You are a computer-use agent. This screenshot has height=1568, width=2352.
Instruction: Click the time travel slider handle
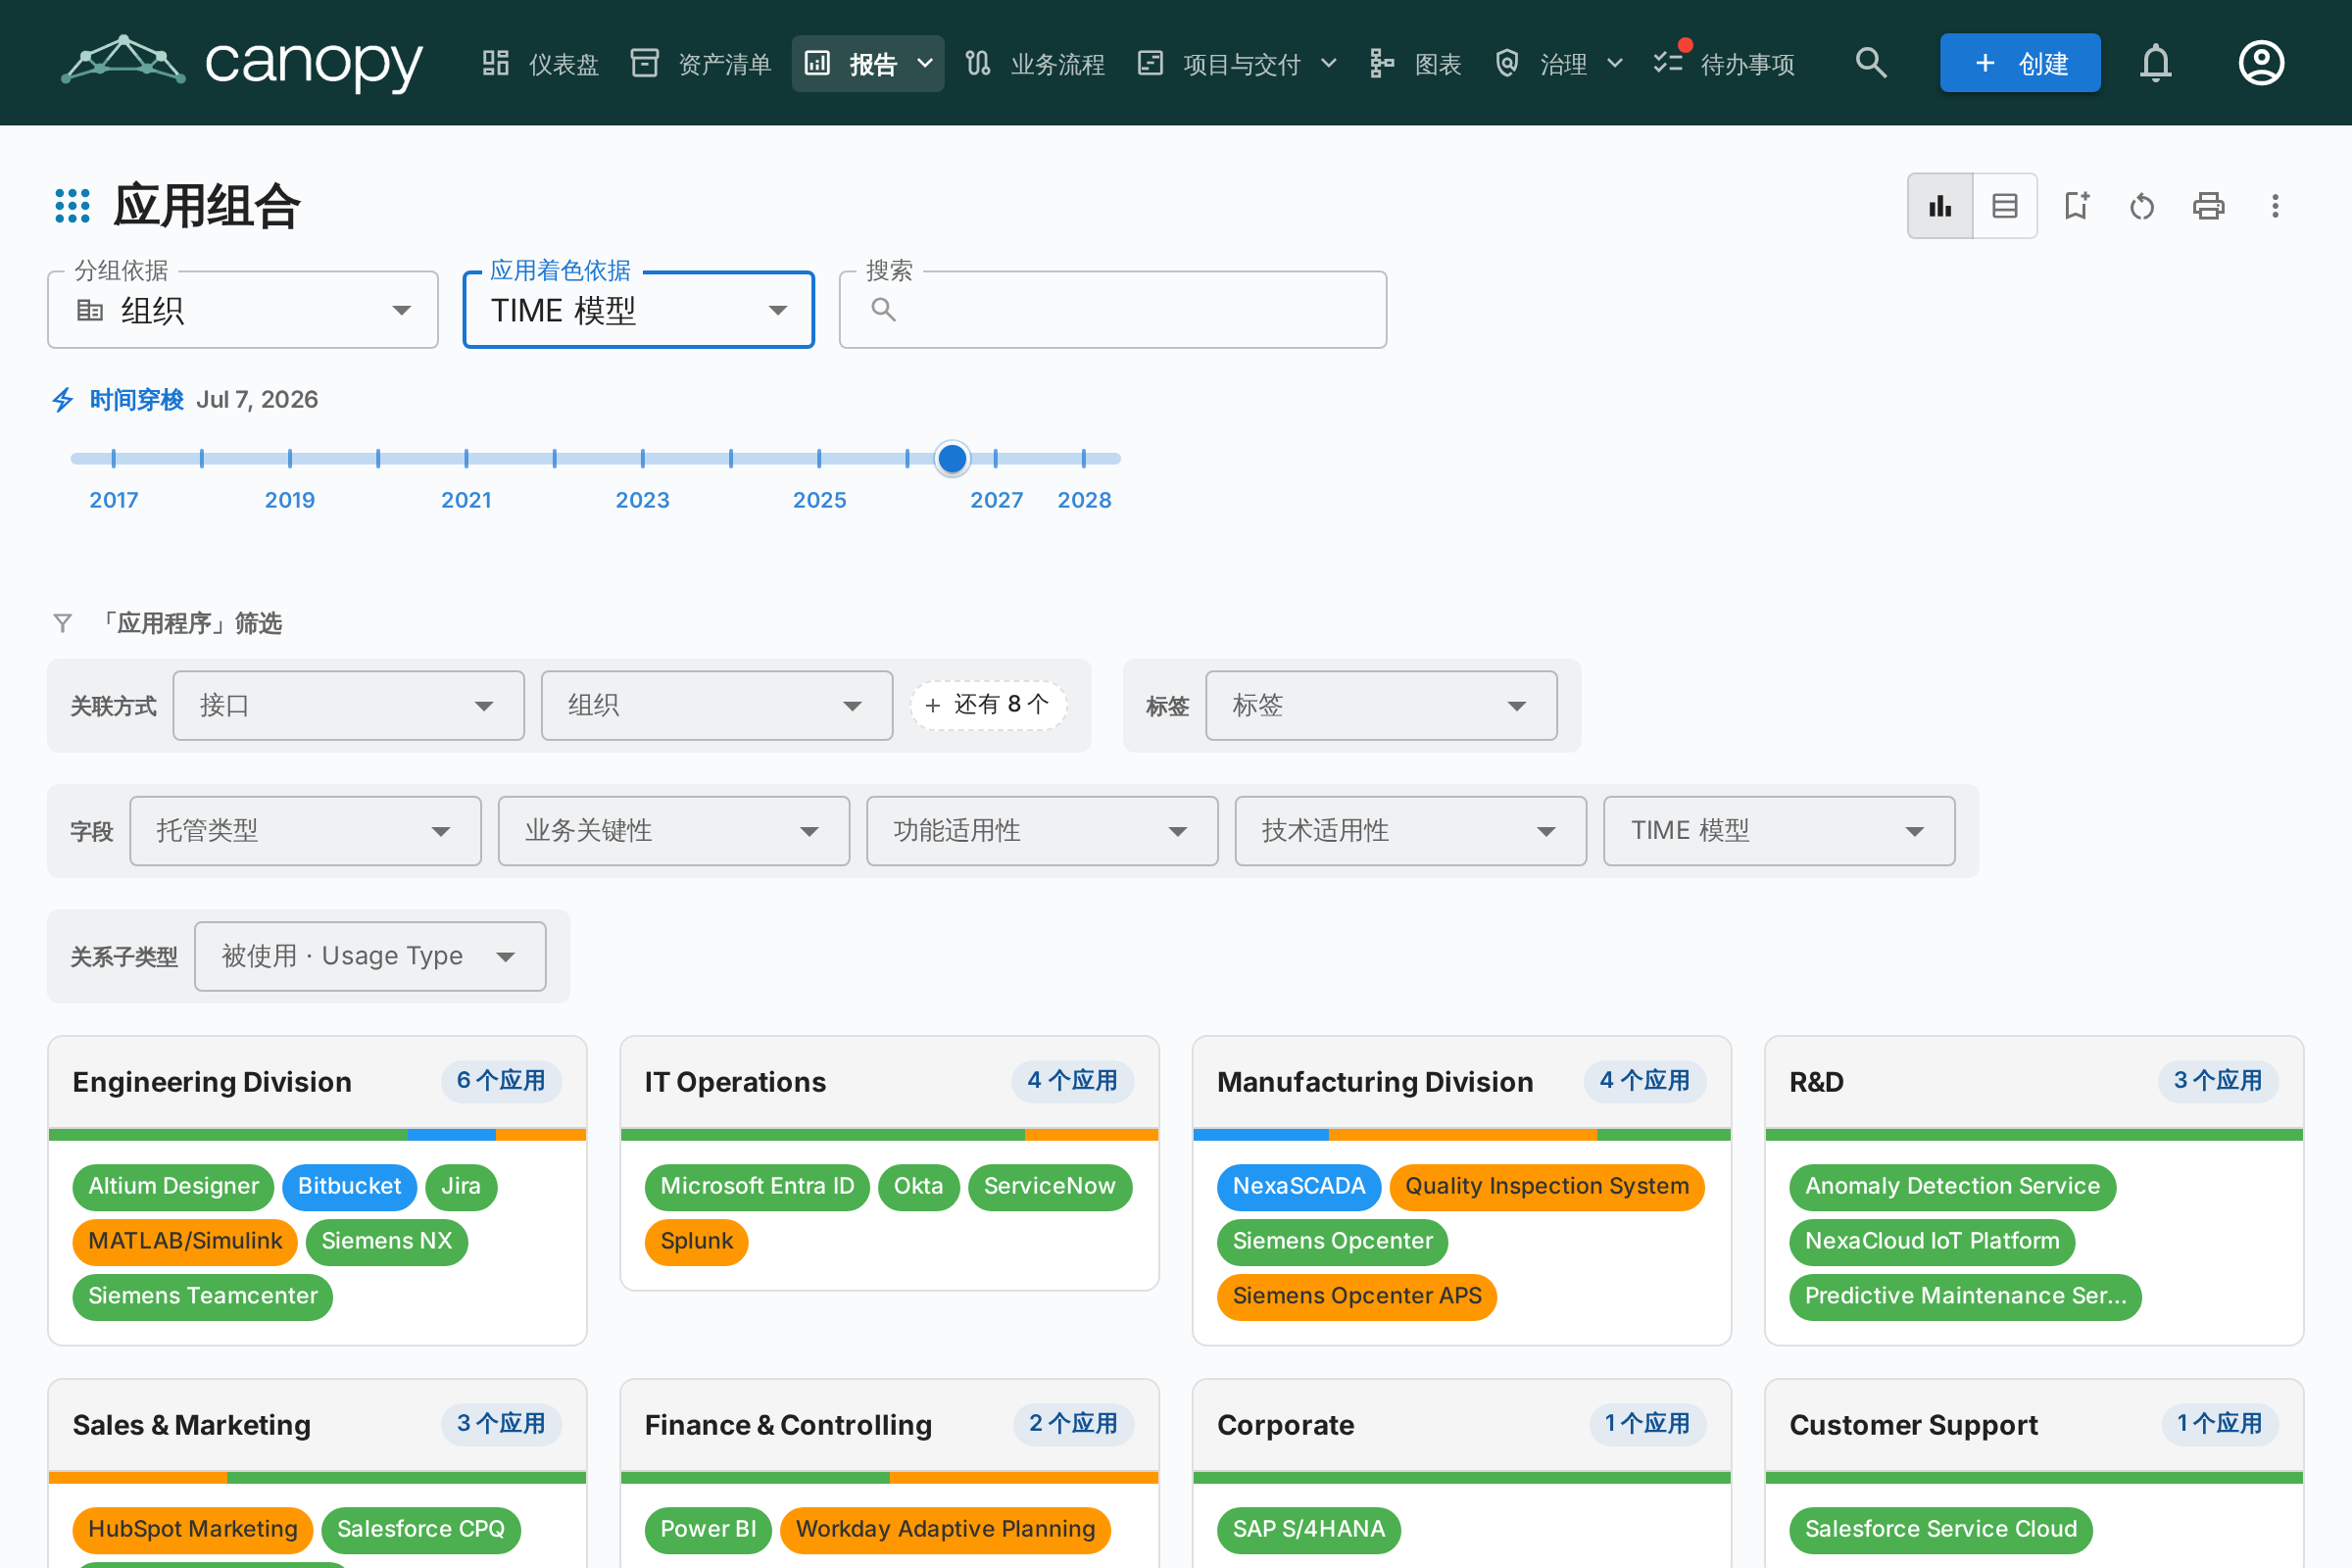pos(952,458)
